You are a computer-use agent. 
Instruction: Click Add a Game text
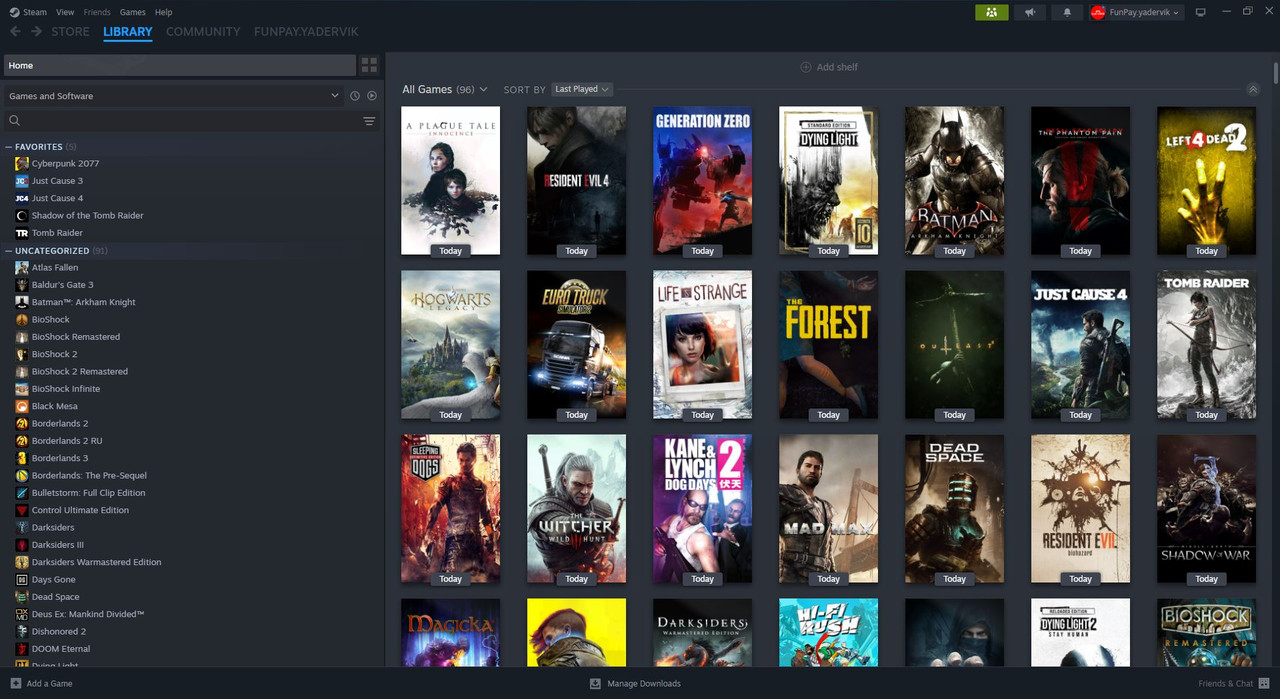49,684
